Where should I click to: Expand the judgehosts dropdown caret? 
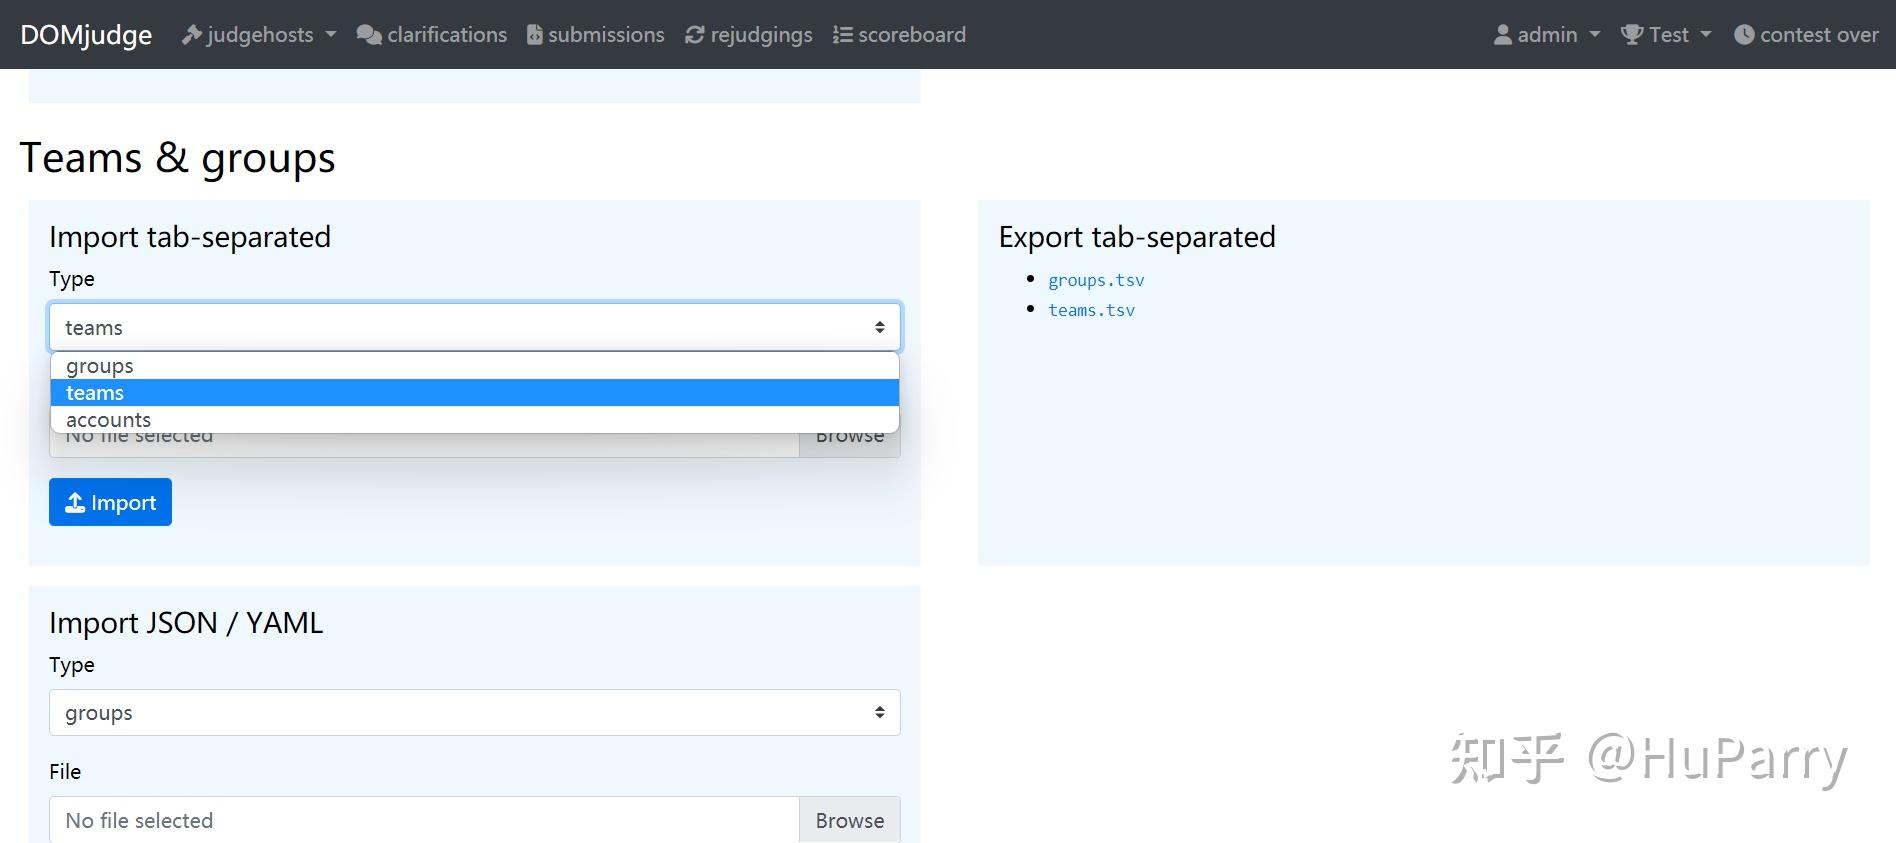[331, 35]
